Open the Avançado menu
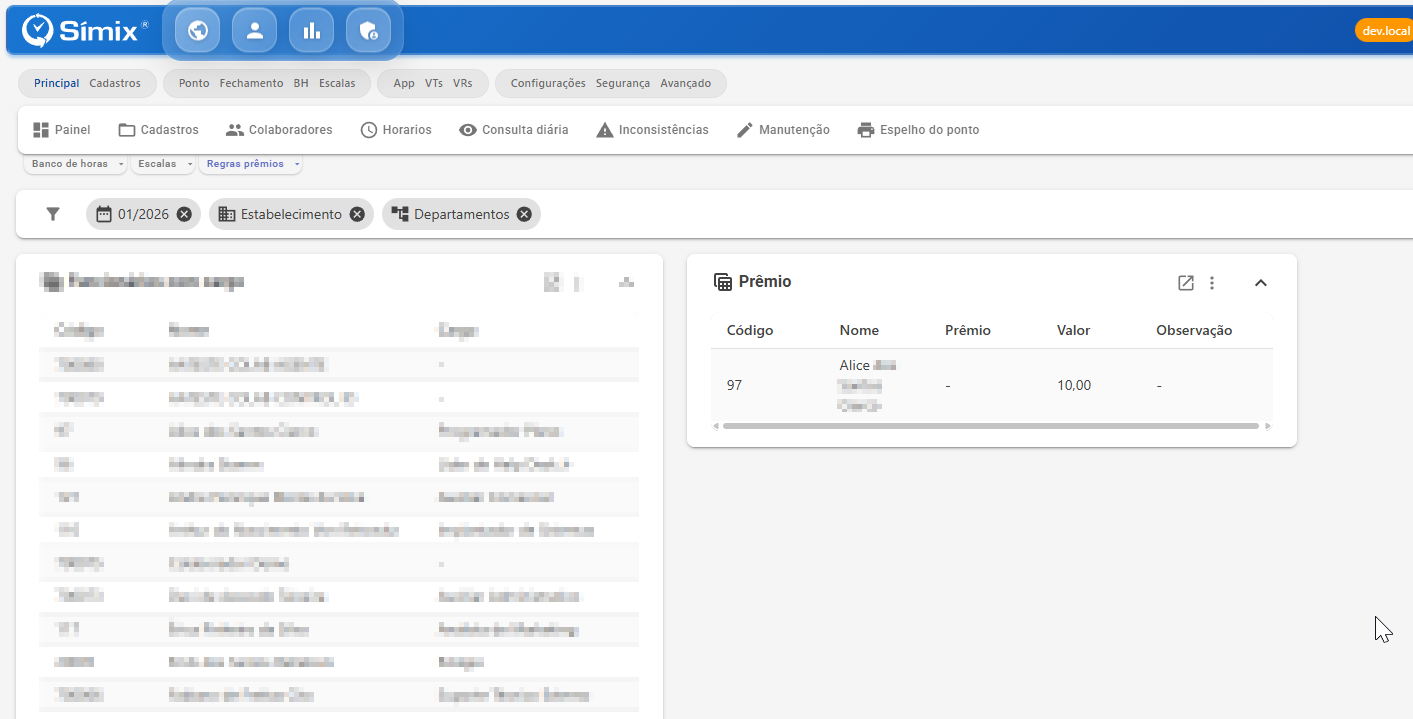 (685, 83)
